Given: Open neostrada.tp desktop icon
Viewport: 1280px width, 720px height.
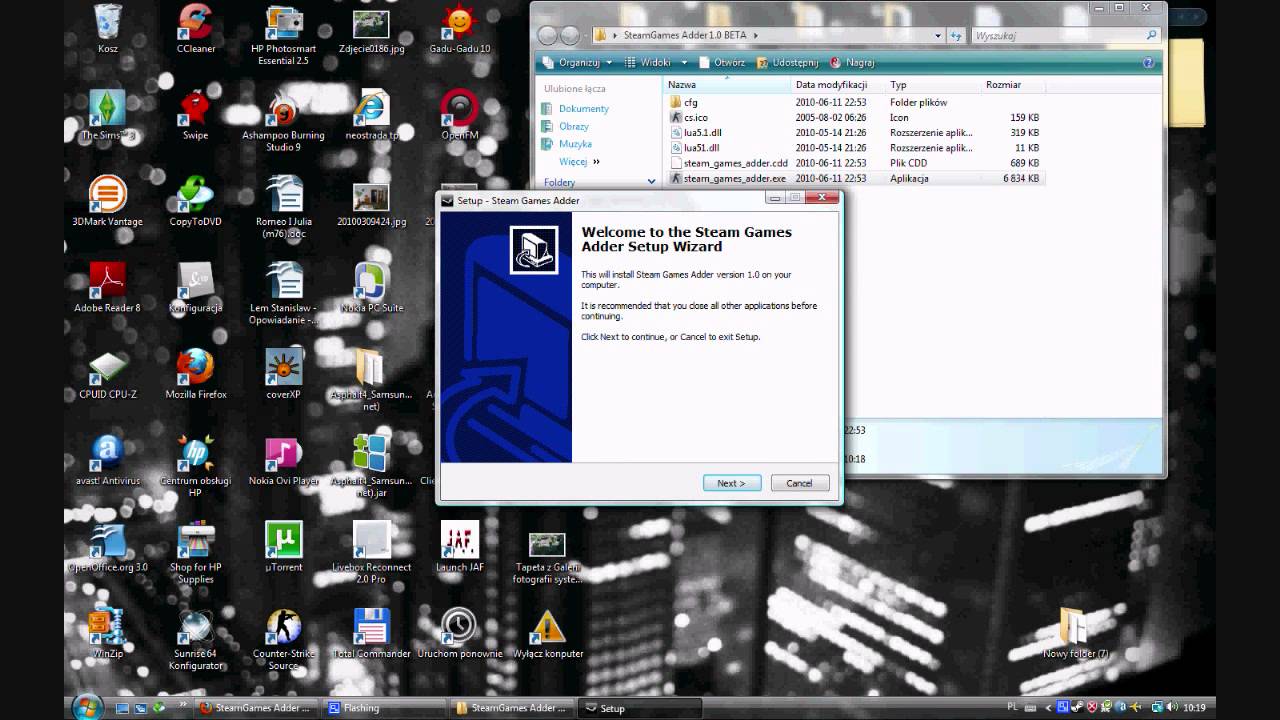Looking at the screenshot, I should click(371, 115).
